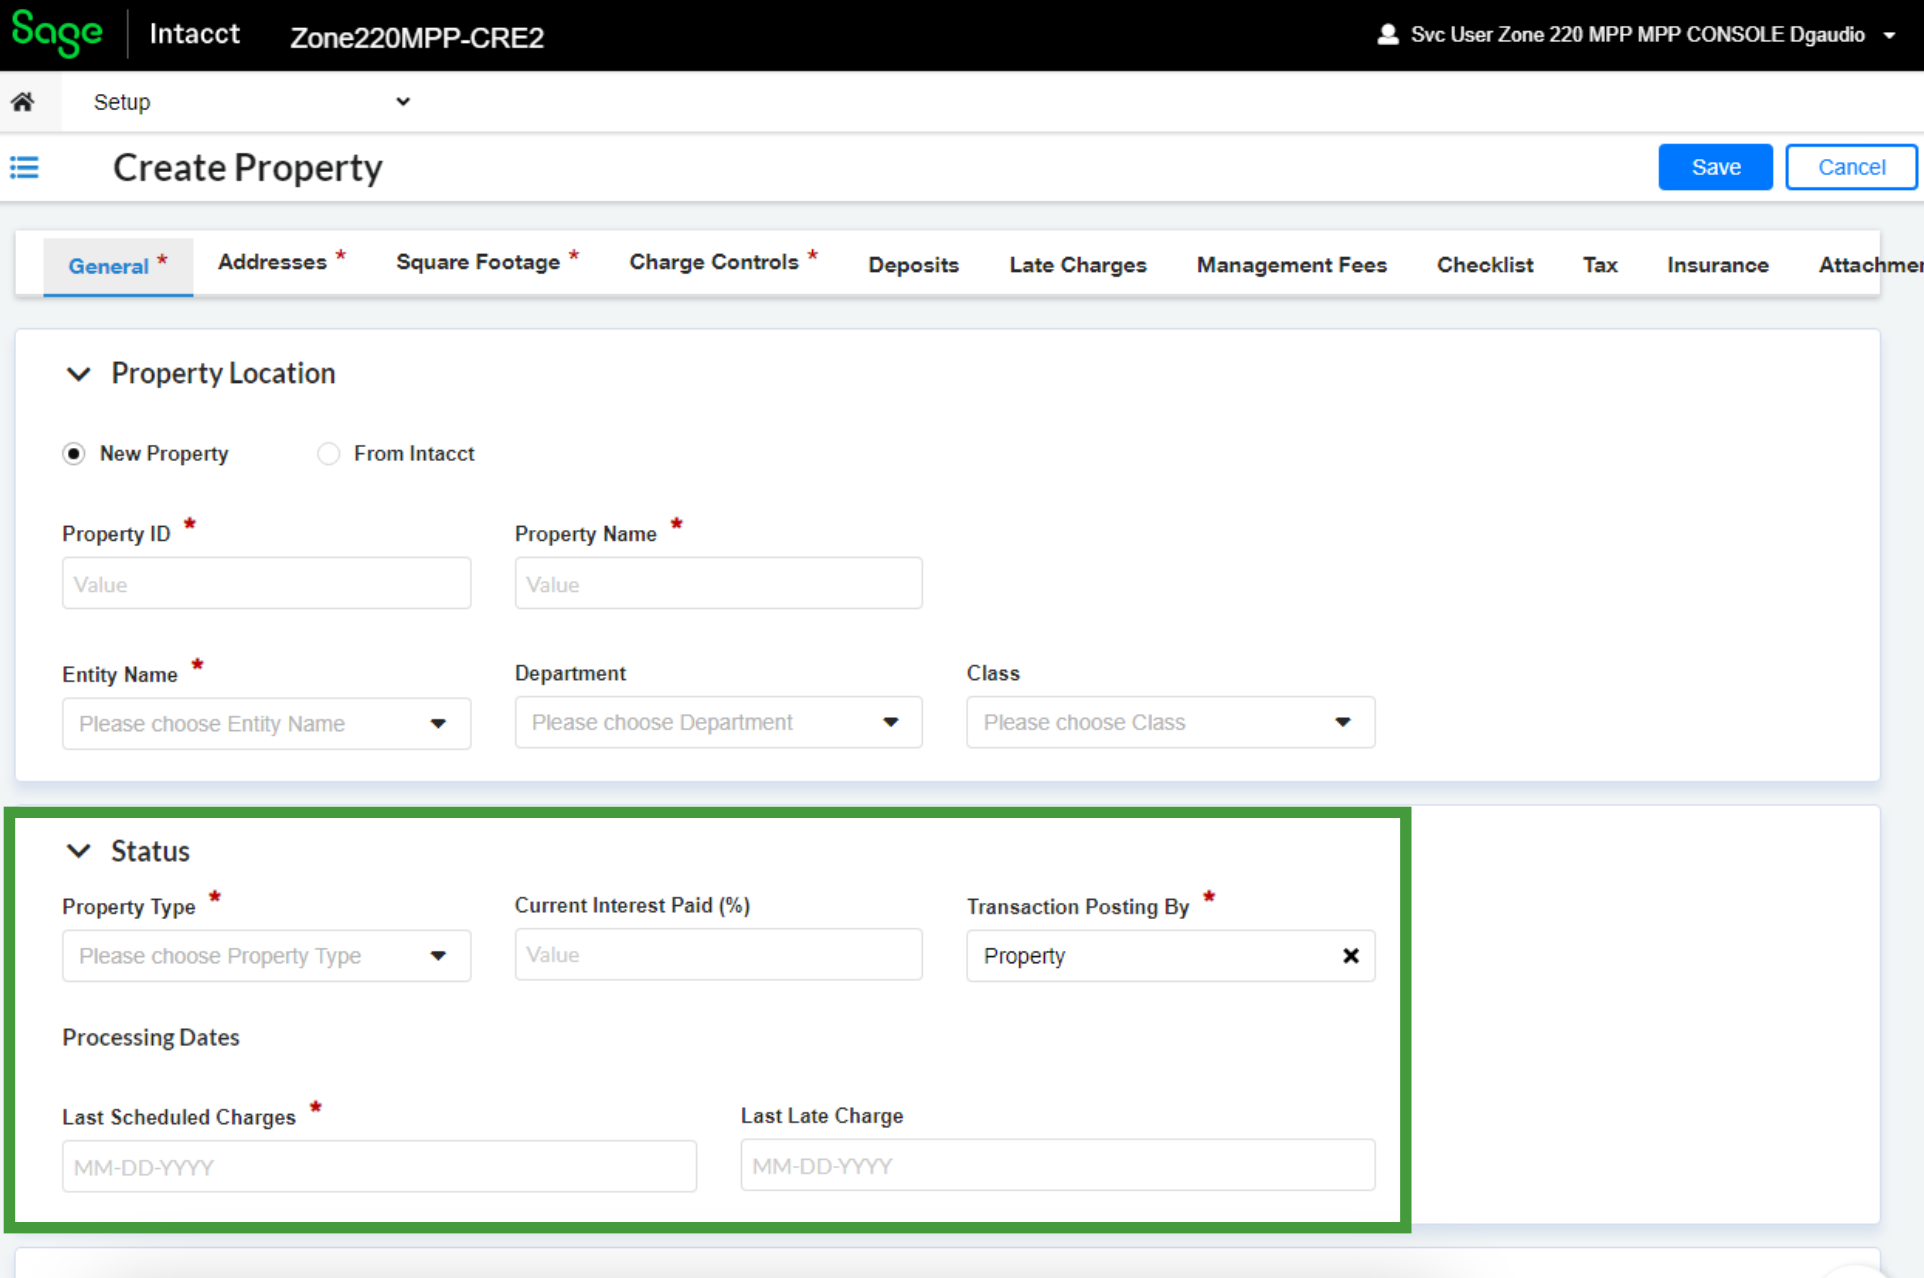Viewport: 1924px width, 1278px height.
Task: Open the list menu icon beside Create Property
Action: [x=24, y=167]
